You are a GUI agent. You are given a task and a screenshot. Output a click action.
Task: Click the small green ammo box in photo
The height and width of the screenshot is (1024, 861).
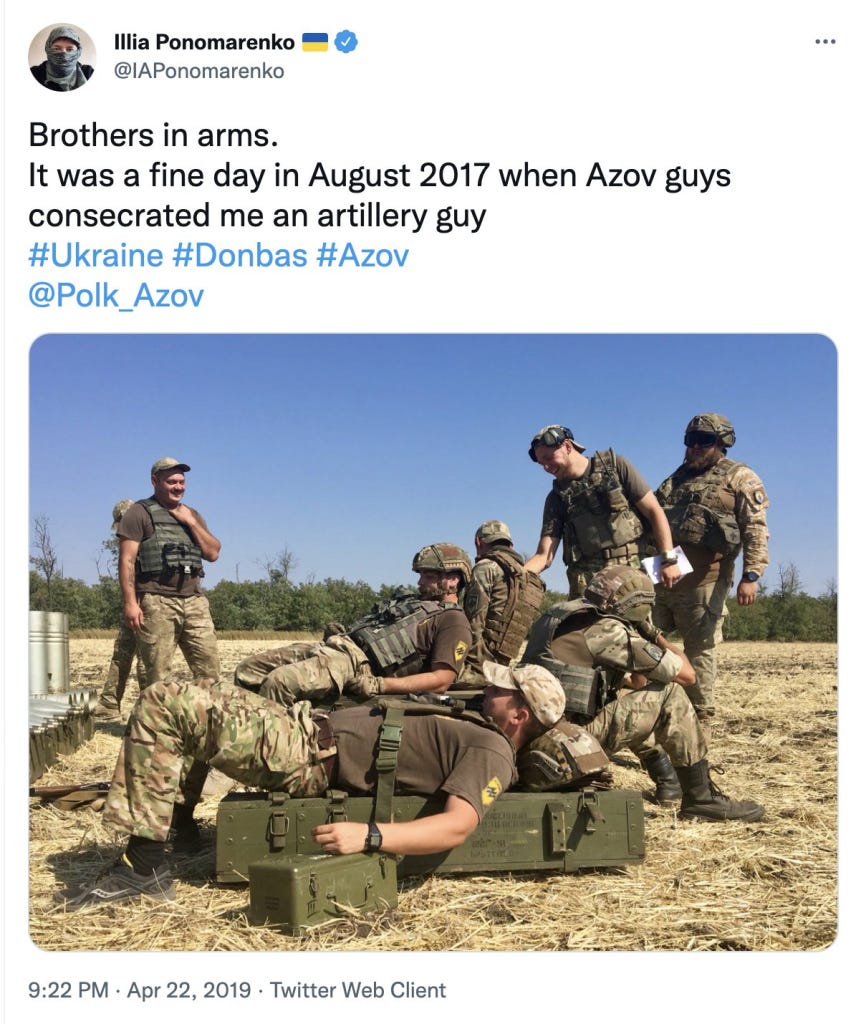[x=322, y=891]
